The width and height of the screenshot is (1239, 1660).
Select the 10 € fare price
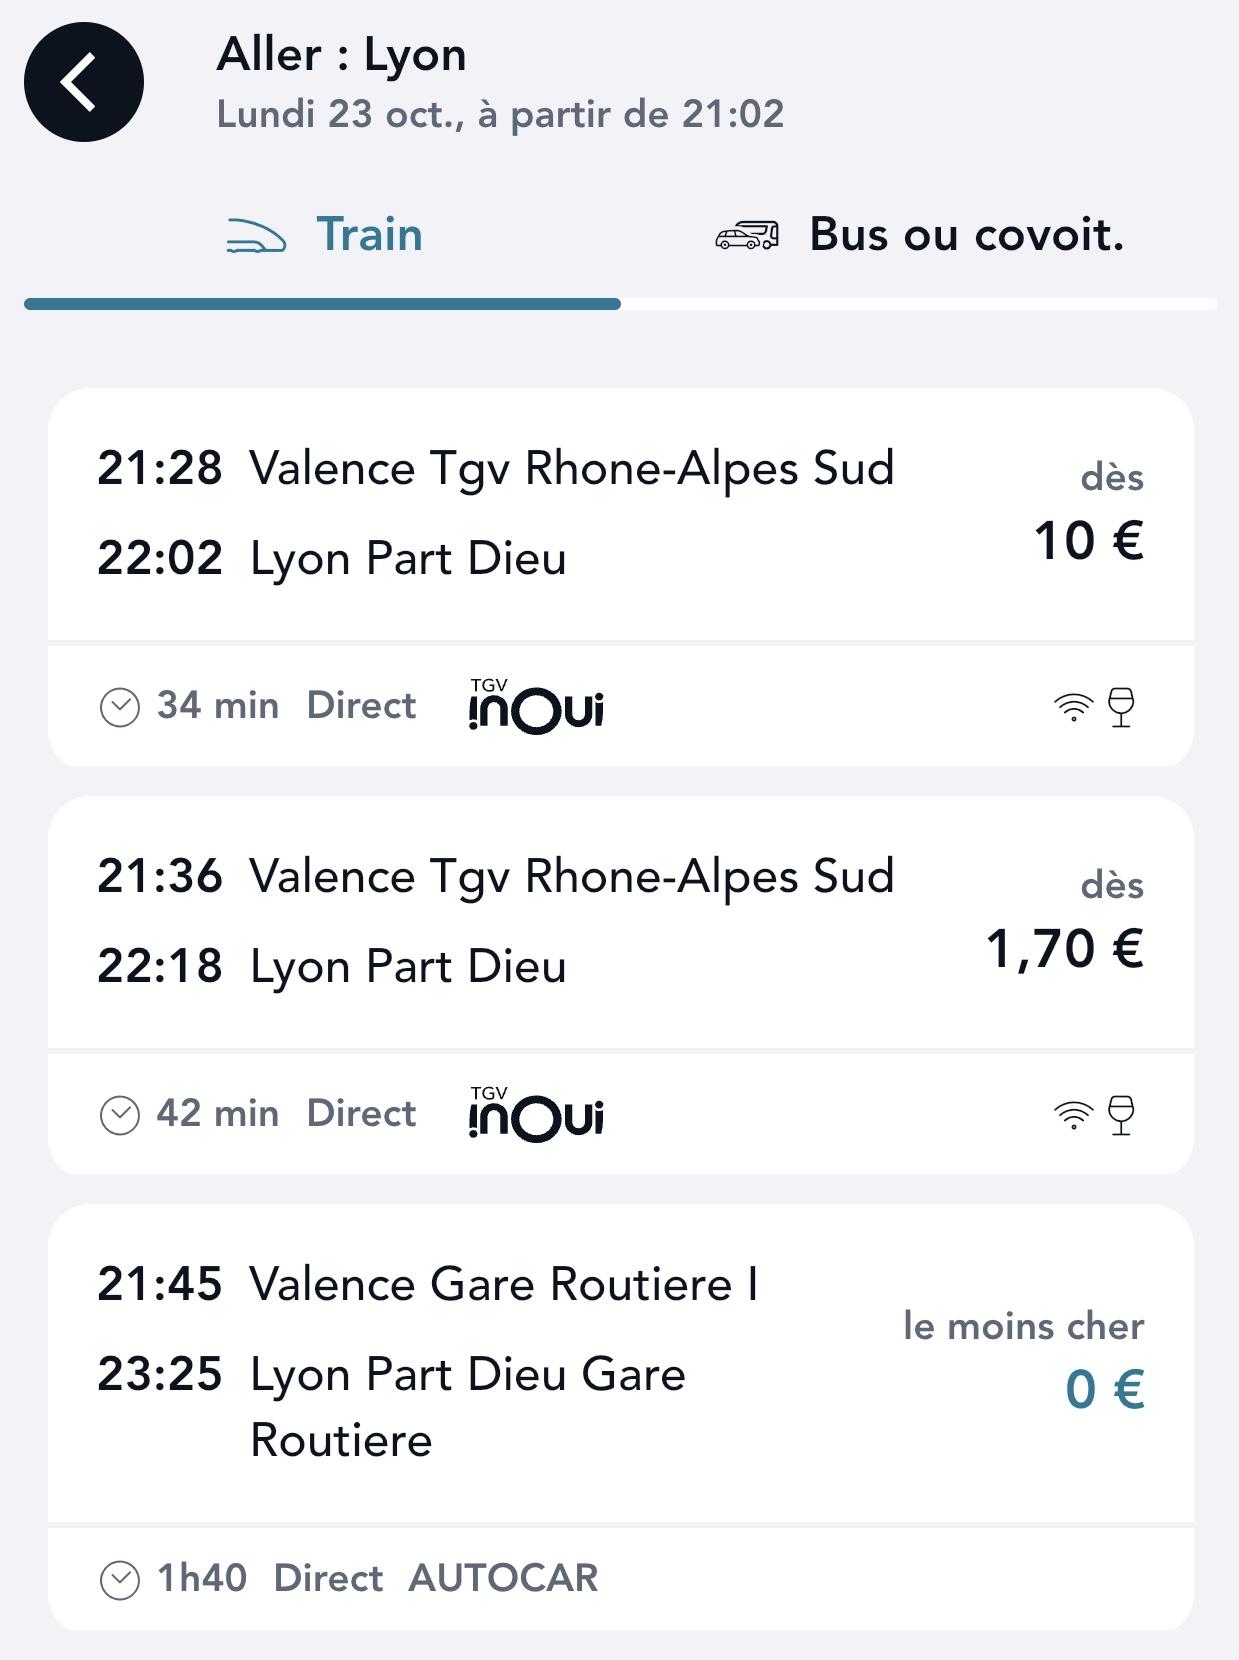coord(1089,541)
